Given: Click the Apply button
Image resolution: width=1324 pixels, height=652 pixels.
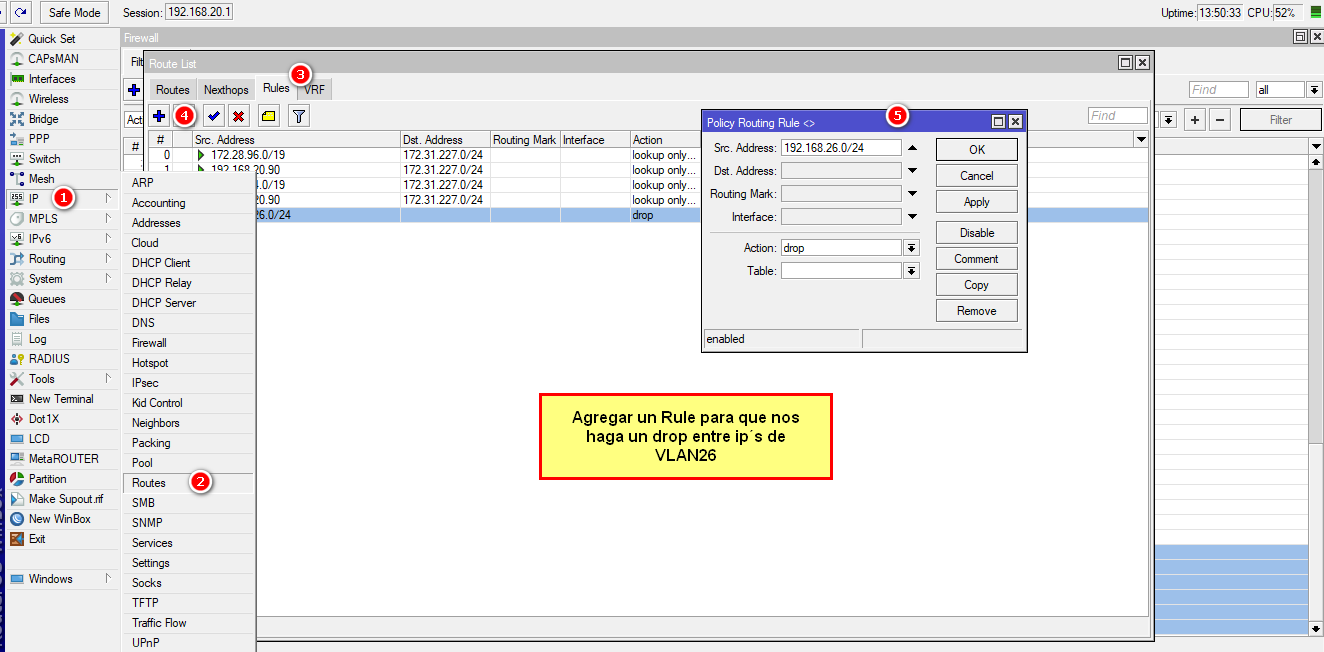Looking at the screenshot, I should (976, 202).
